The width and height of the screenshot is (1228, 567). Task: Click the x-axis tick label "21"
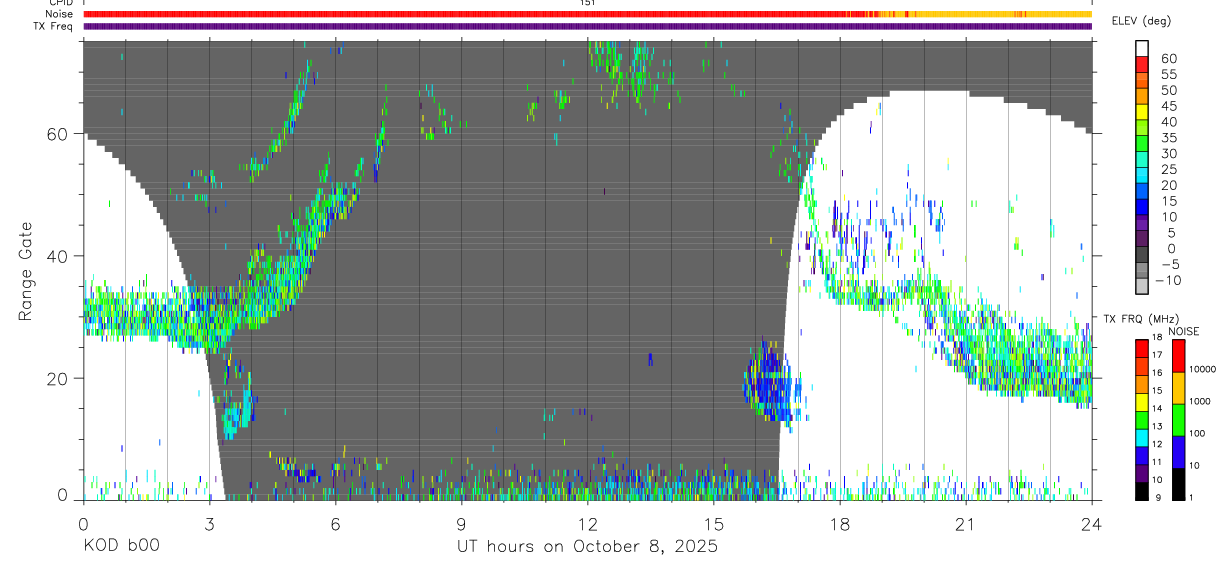click(x=965, y=523)
